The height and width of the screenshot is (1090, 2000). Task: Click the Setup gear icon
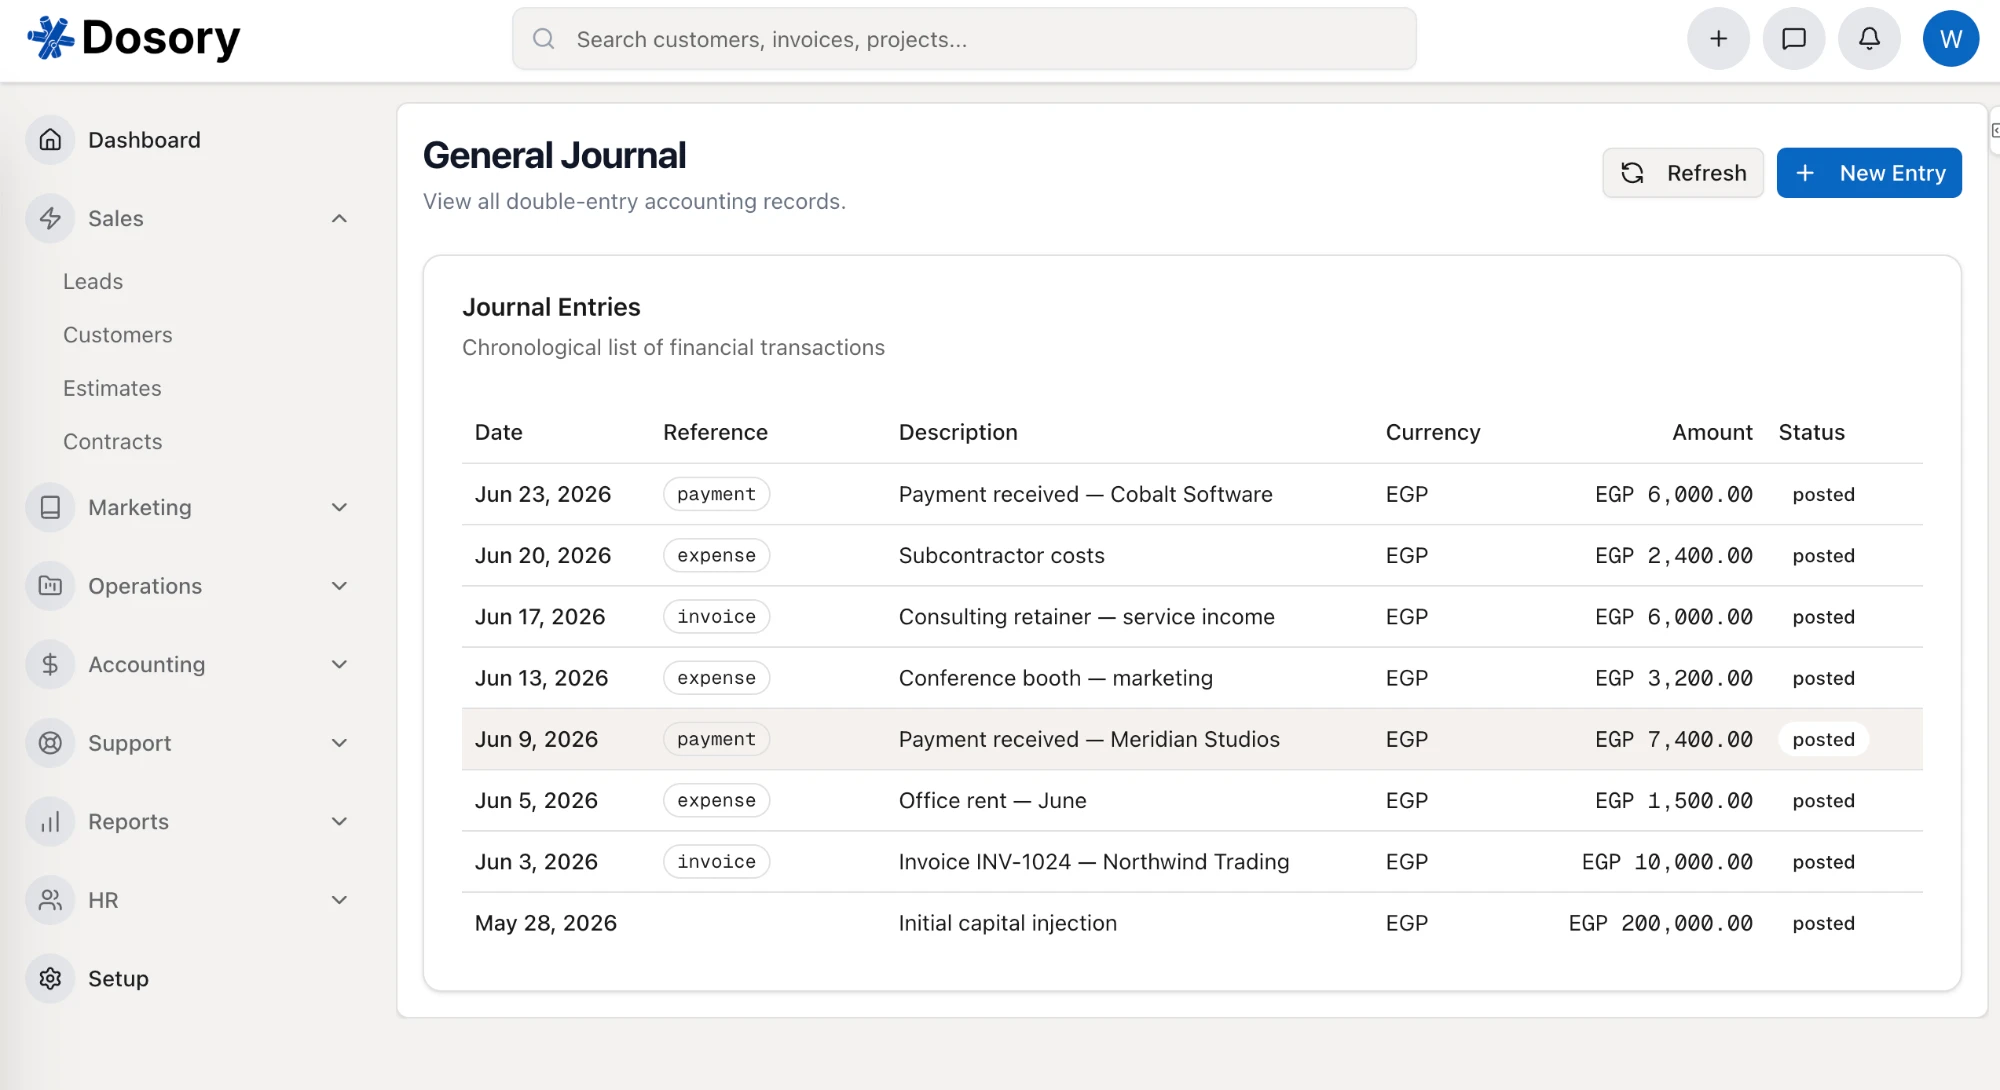click(50, 978)
